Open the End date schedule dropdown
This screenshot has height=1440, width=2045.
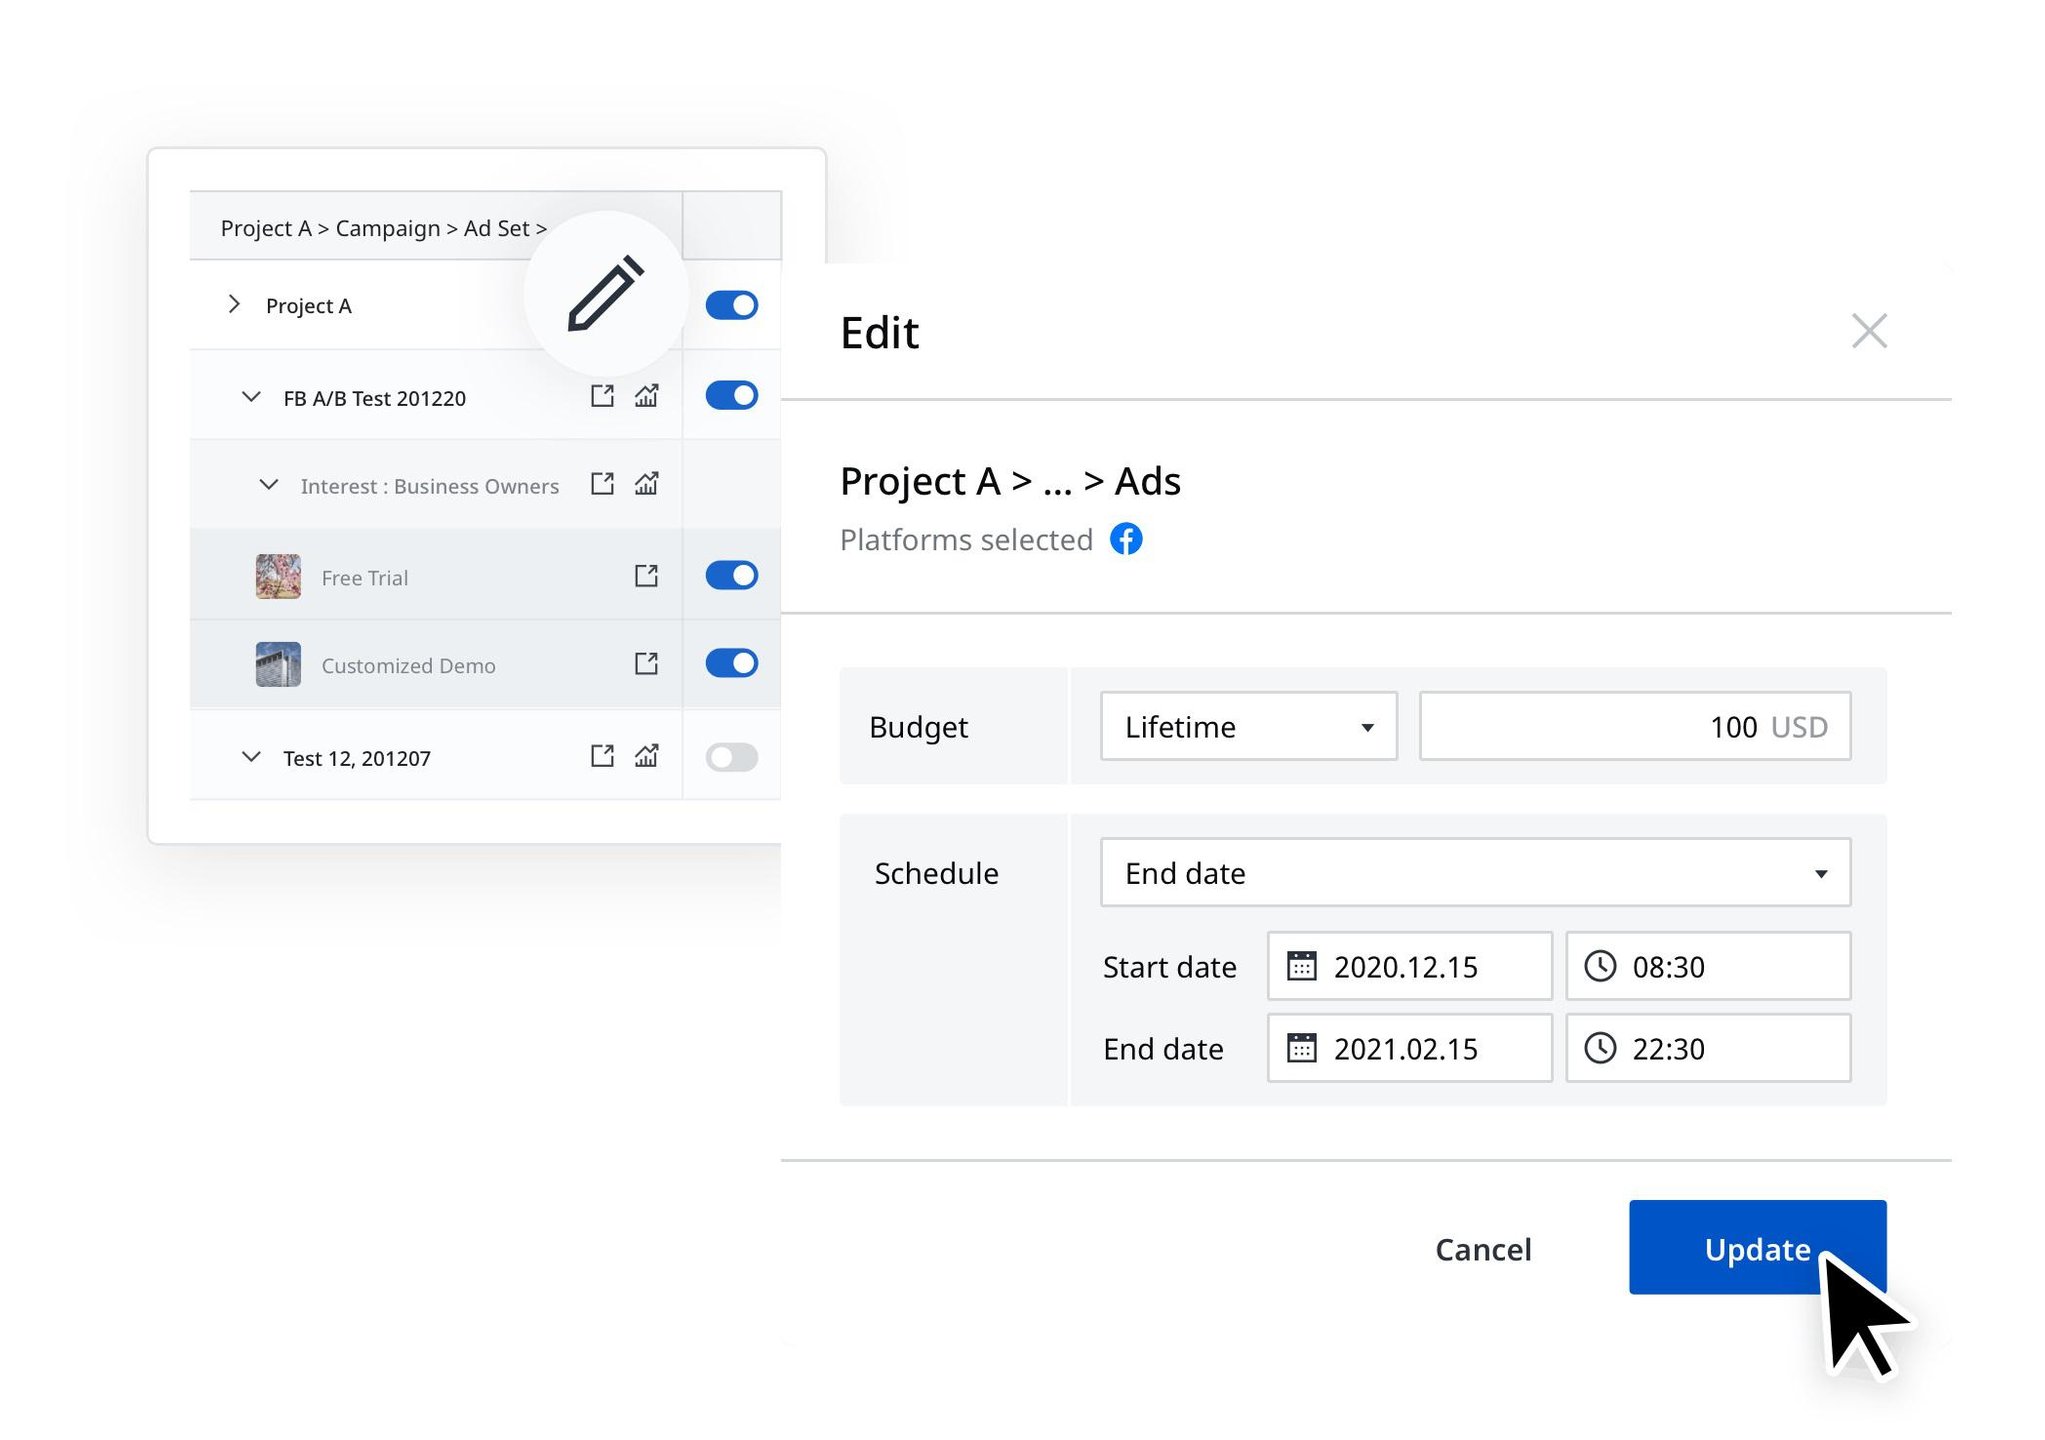pos(1475,873)
